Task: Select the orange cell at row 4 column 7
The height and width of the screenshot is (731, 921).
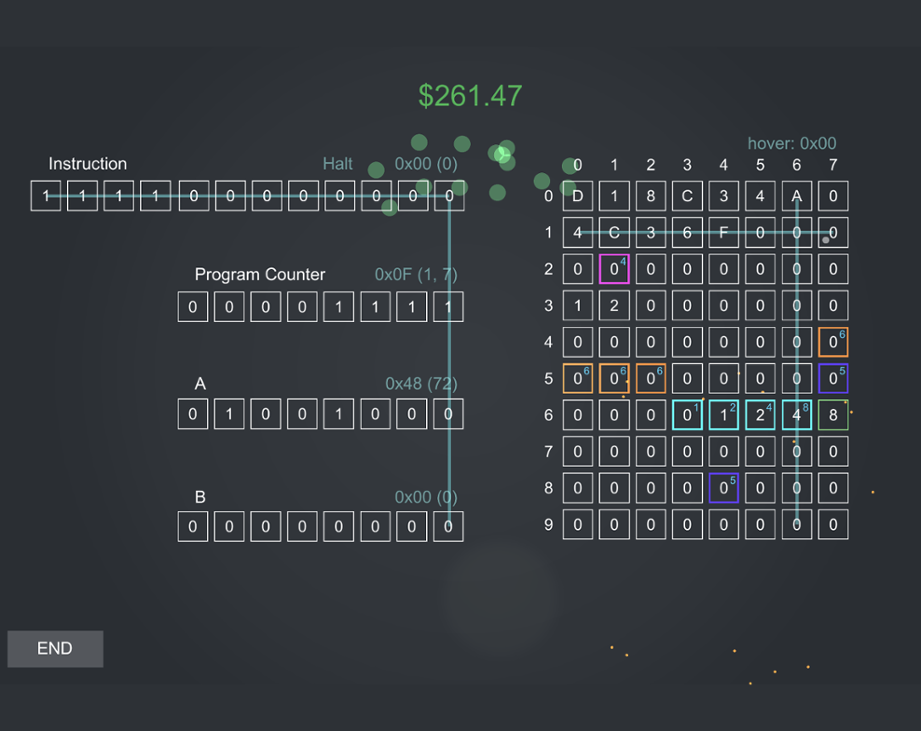Action: pyautogui.click(x=833, y=342)
